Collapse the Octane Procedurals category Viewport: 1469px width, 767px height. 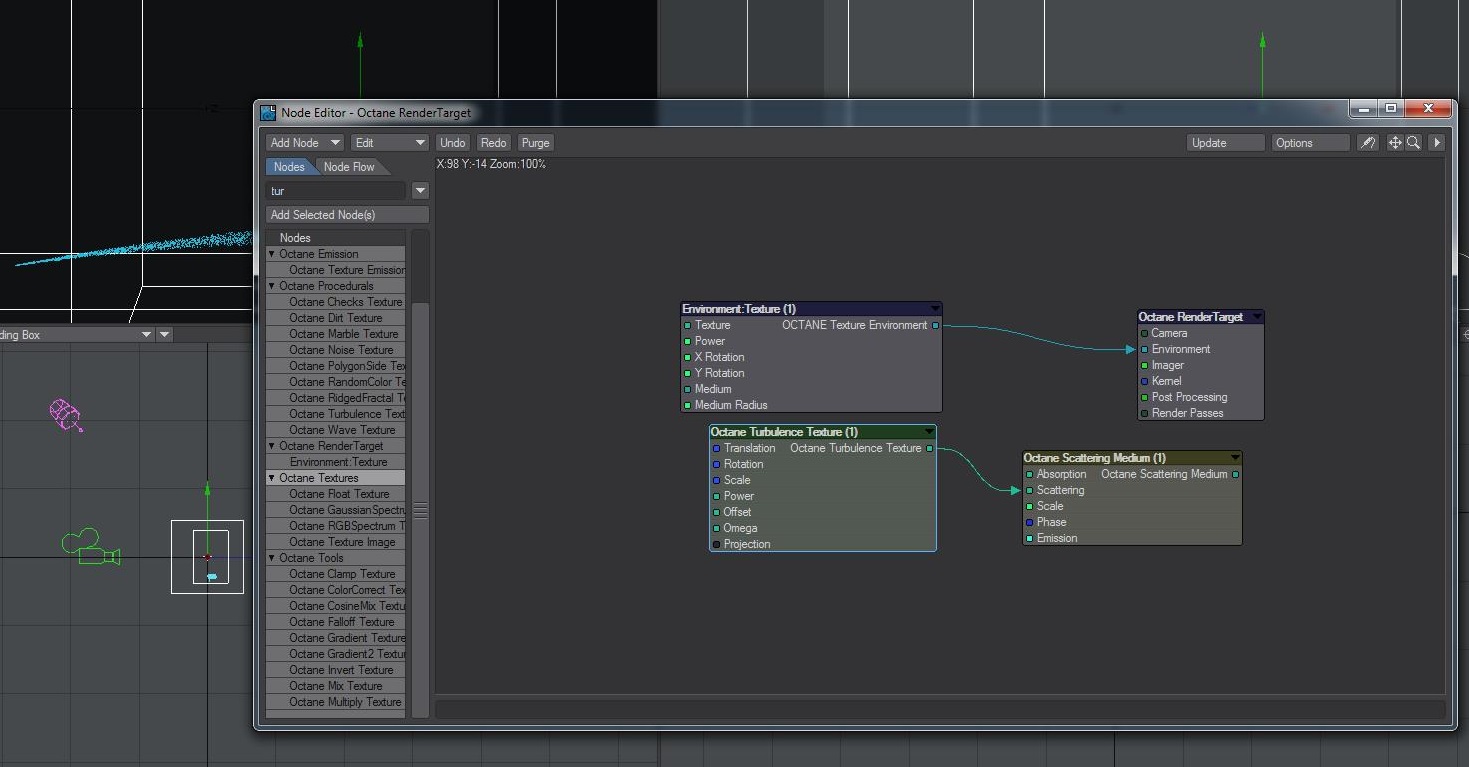coord(271,286)
